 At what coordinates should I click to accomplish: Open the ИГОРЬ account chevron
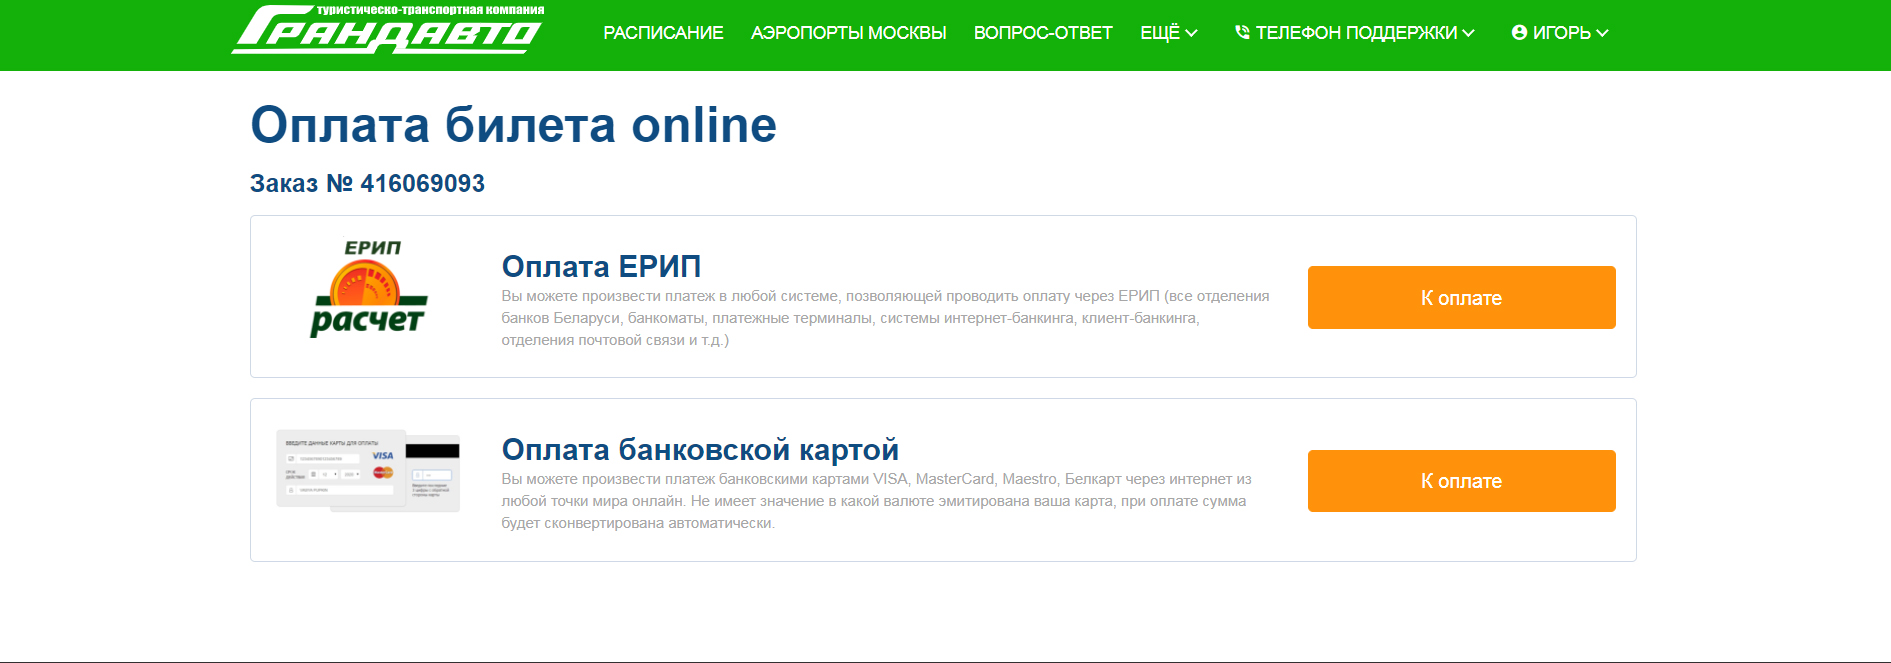coord(1602,33)
